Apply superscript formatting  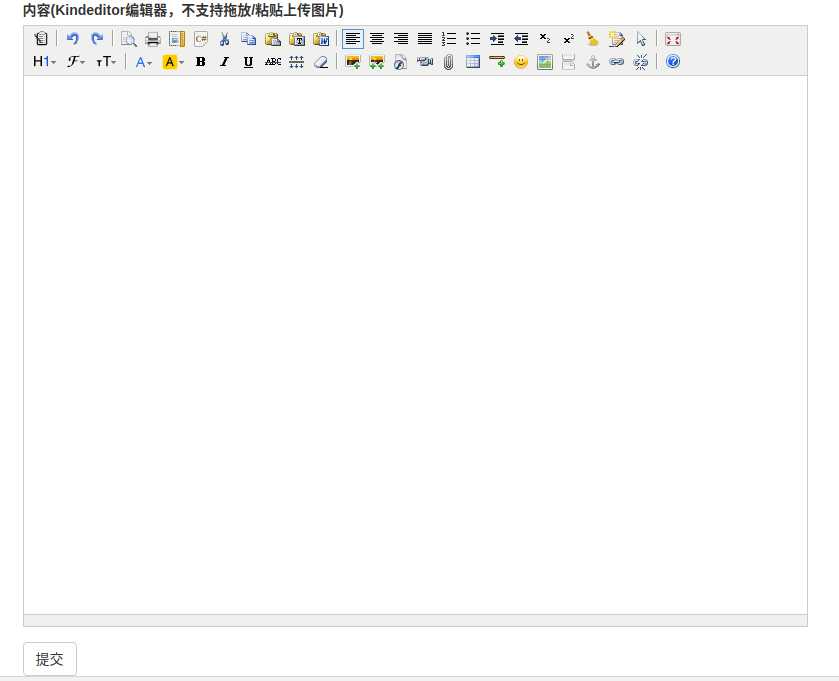568,39
